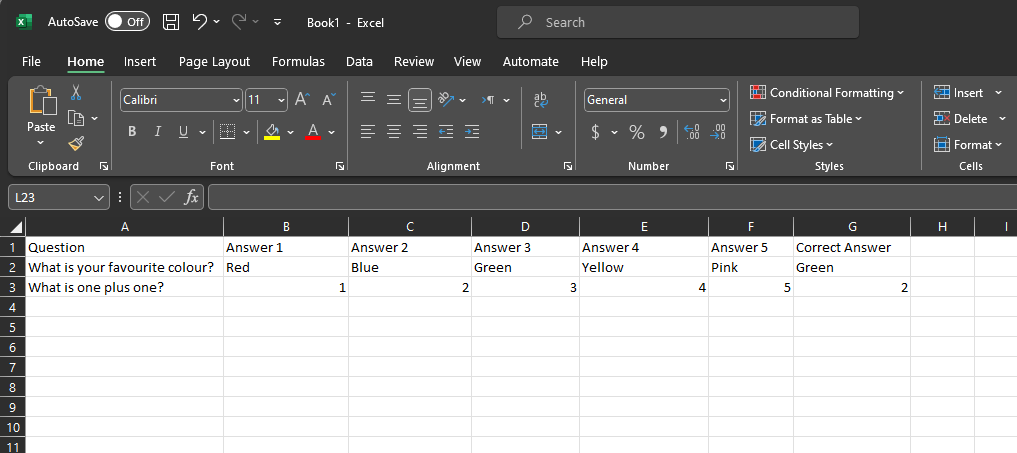Screen dimensions: 1017x453
Task: Apply red Font Color A icon
Action: click(313, 132)
